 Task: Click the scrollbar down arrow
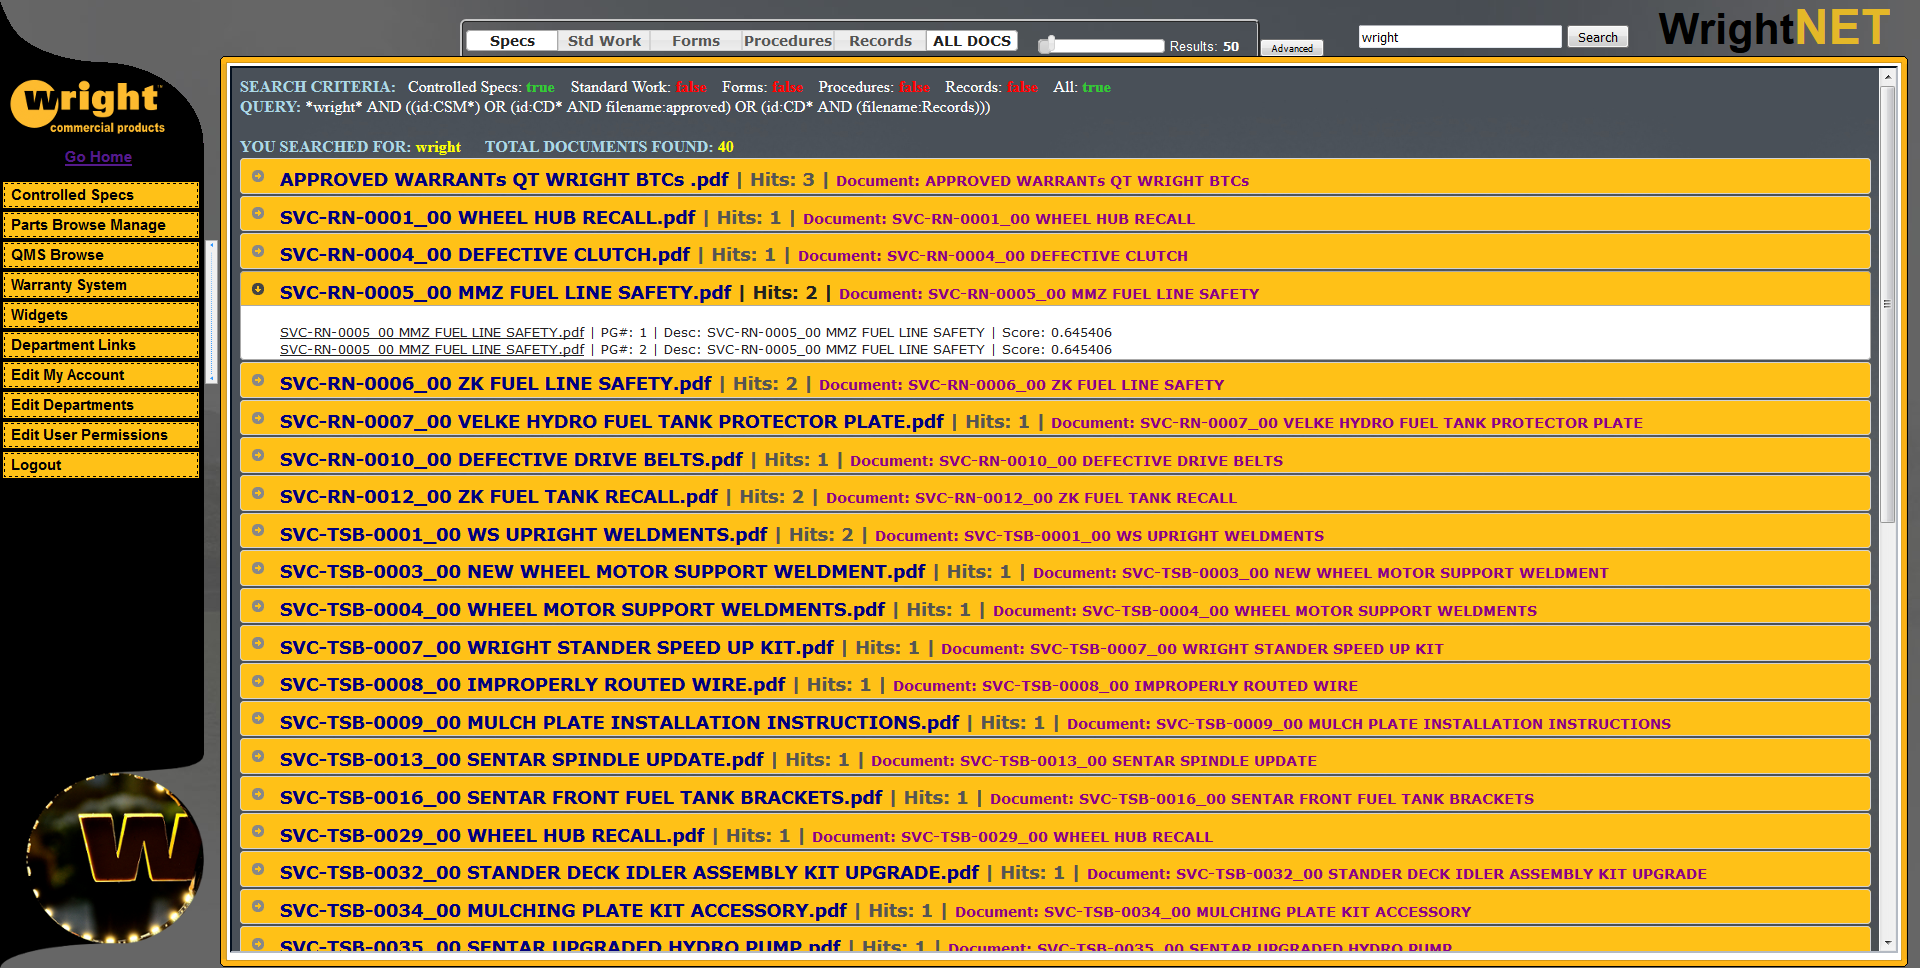point(1888,943)
